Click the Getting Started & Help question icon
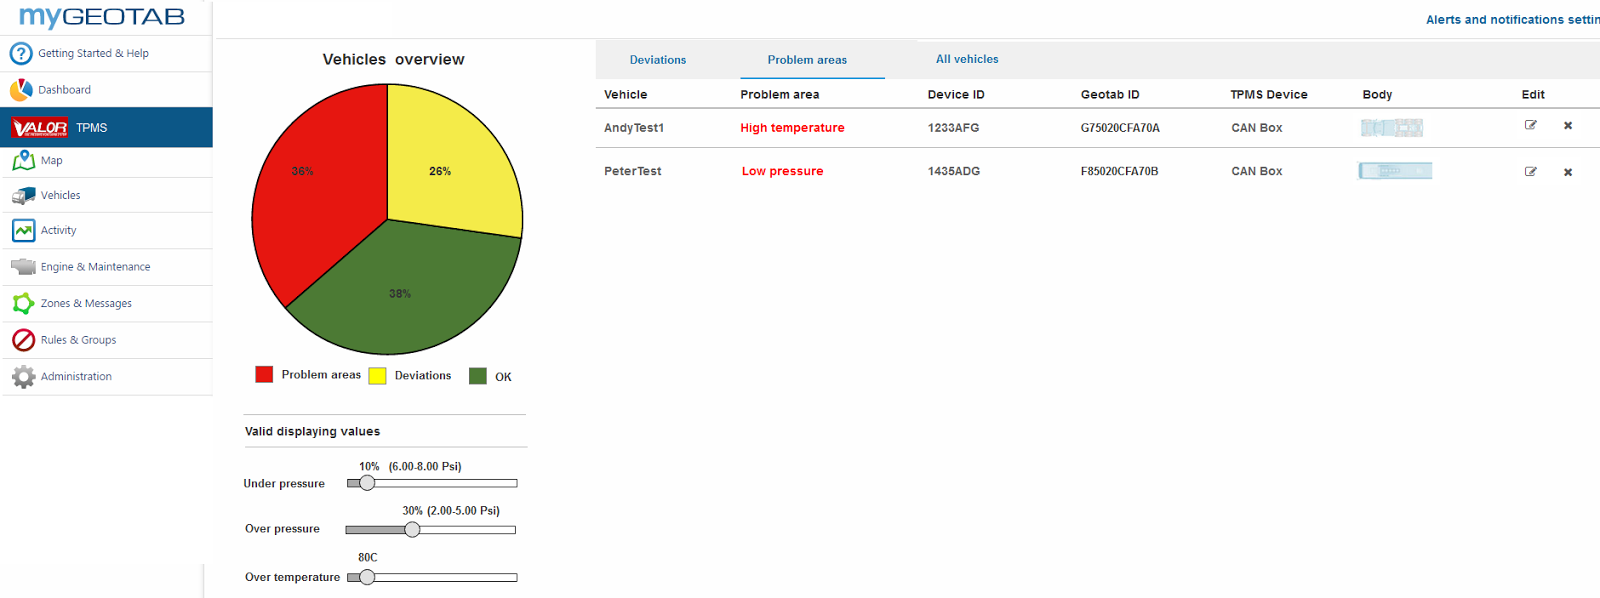Screen dimensions: 1600x598 pos(21,53)
